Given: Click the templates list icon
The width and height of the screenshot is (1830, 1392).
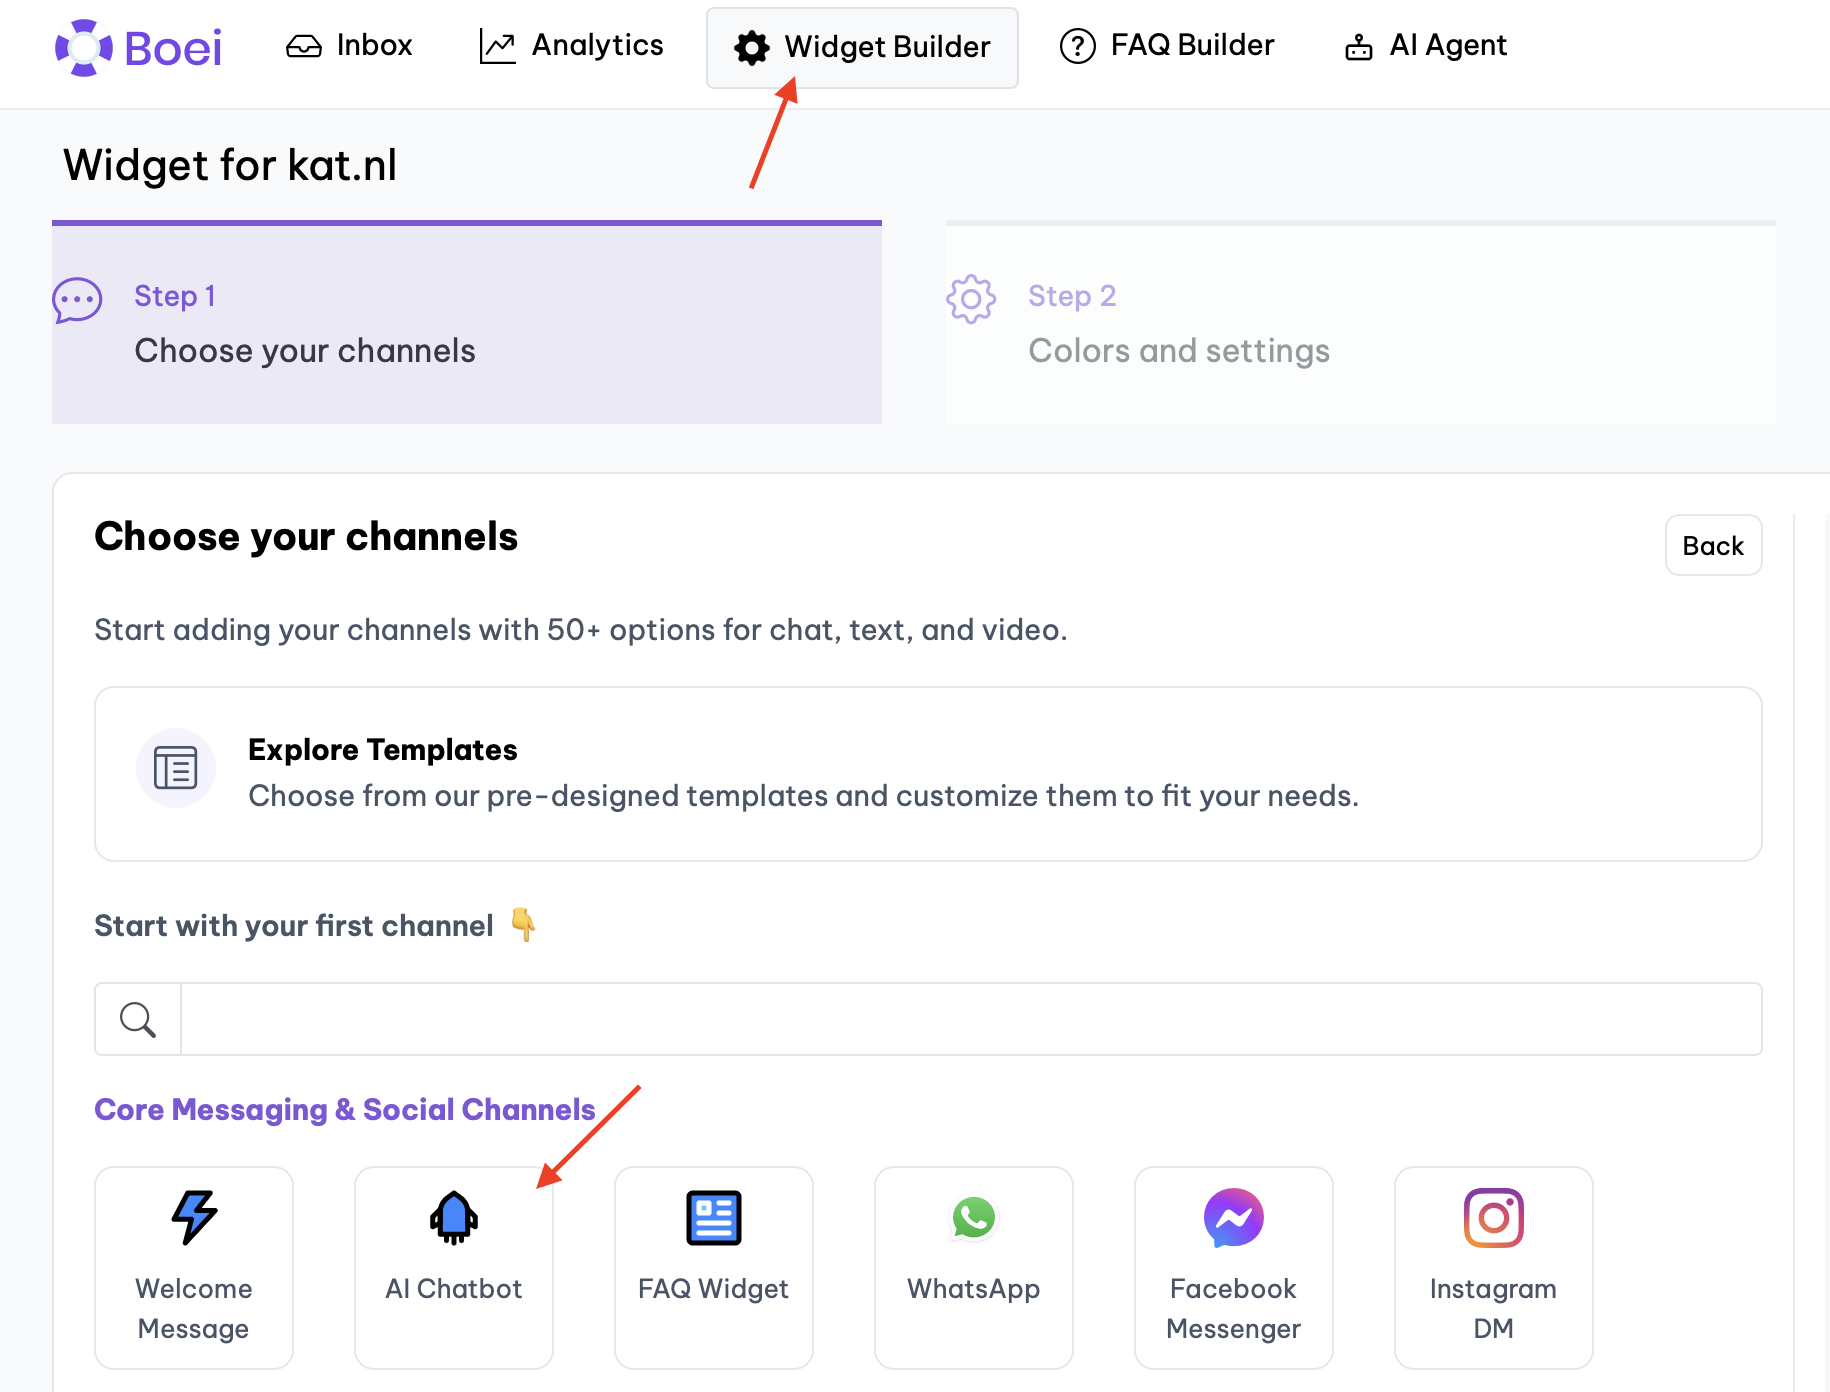Looking at the screenshot, I should click(176, 768).
